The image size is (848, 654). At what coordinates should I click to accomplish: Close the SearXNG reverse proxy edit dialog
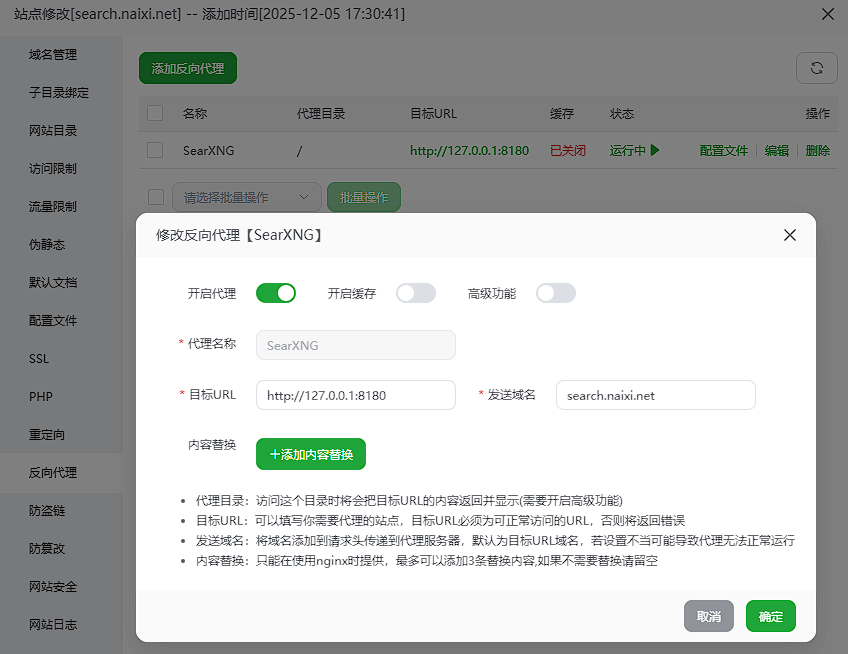click(x=790, y=235)
